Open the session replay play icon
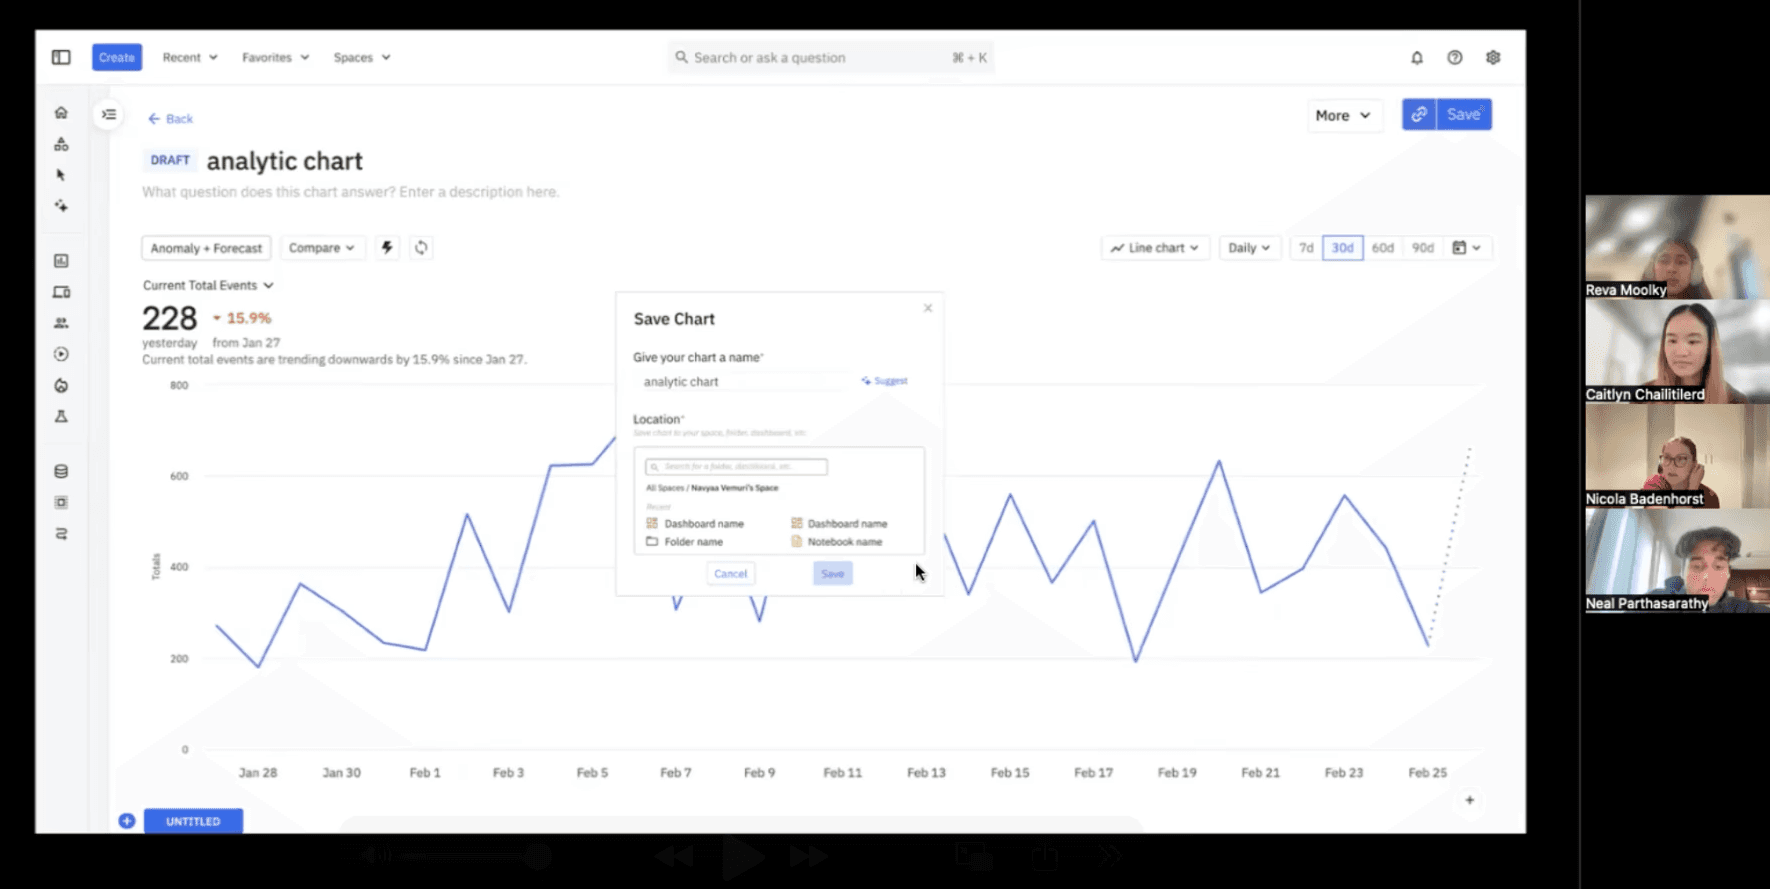Viewport: 1770px width, 889px height. (61, 354)
